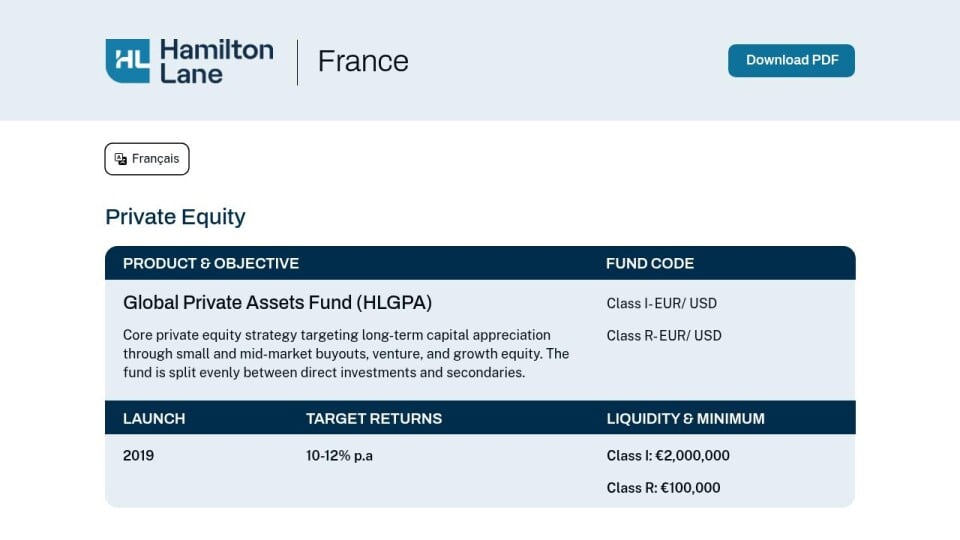
Task: Click the PRODUCT & OBJECTIVE column header
Action: 211,263
